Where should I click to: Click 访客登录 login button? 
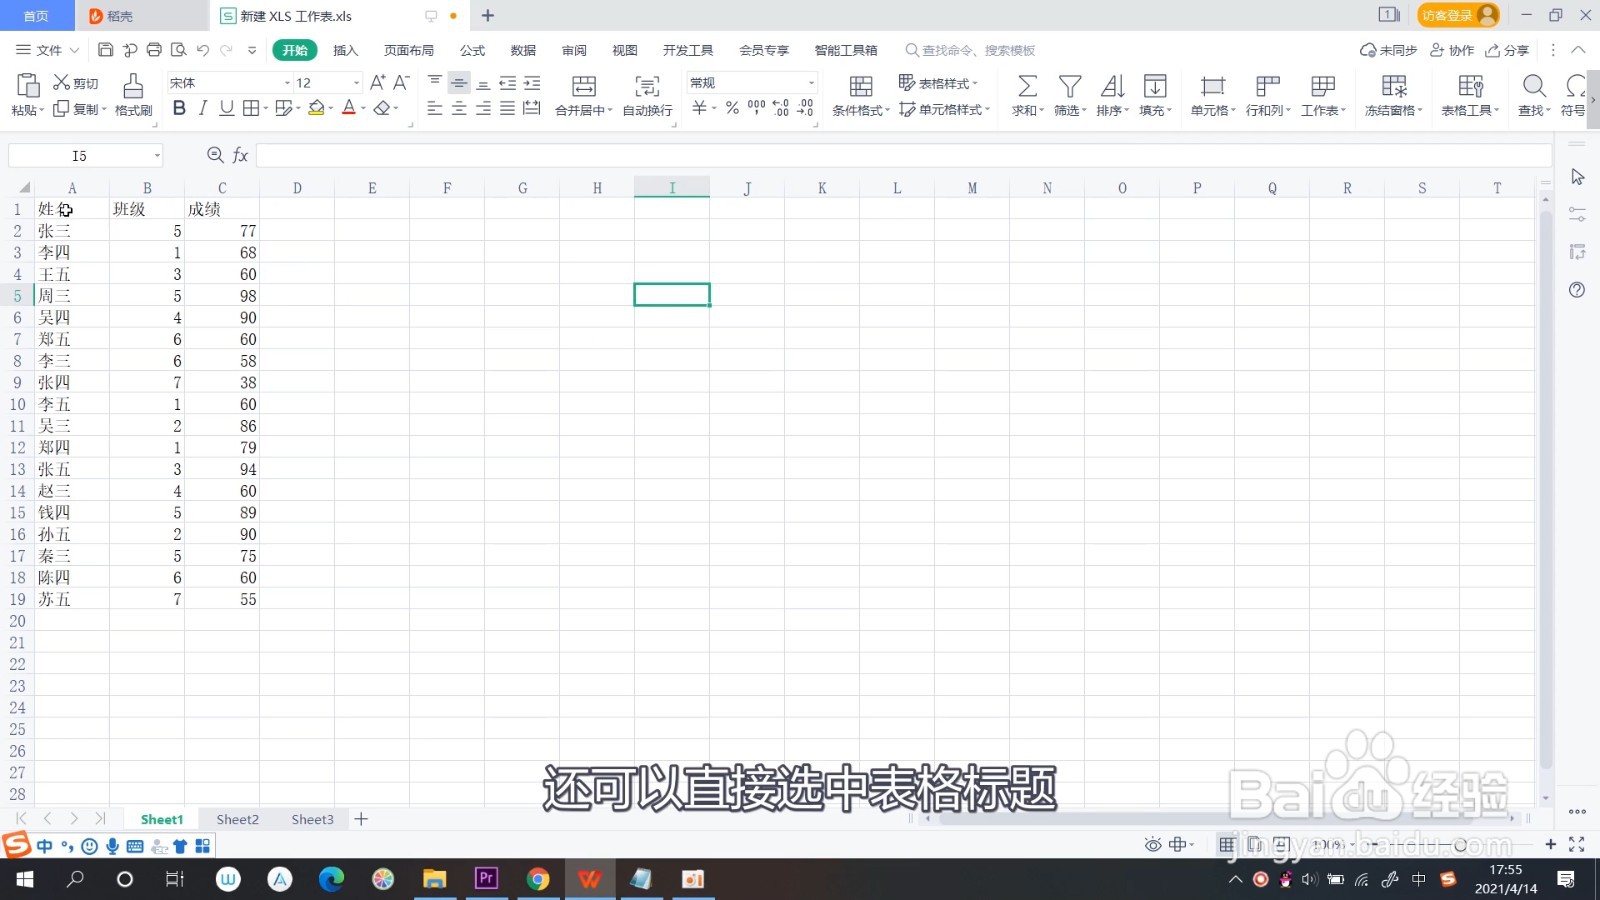click(x=1458, y=15)
